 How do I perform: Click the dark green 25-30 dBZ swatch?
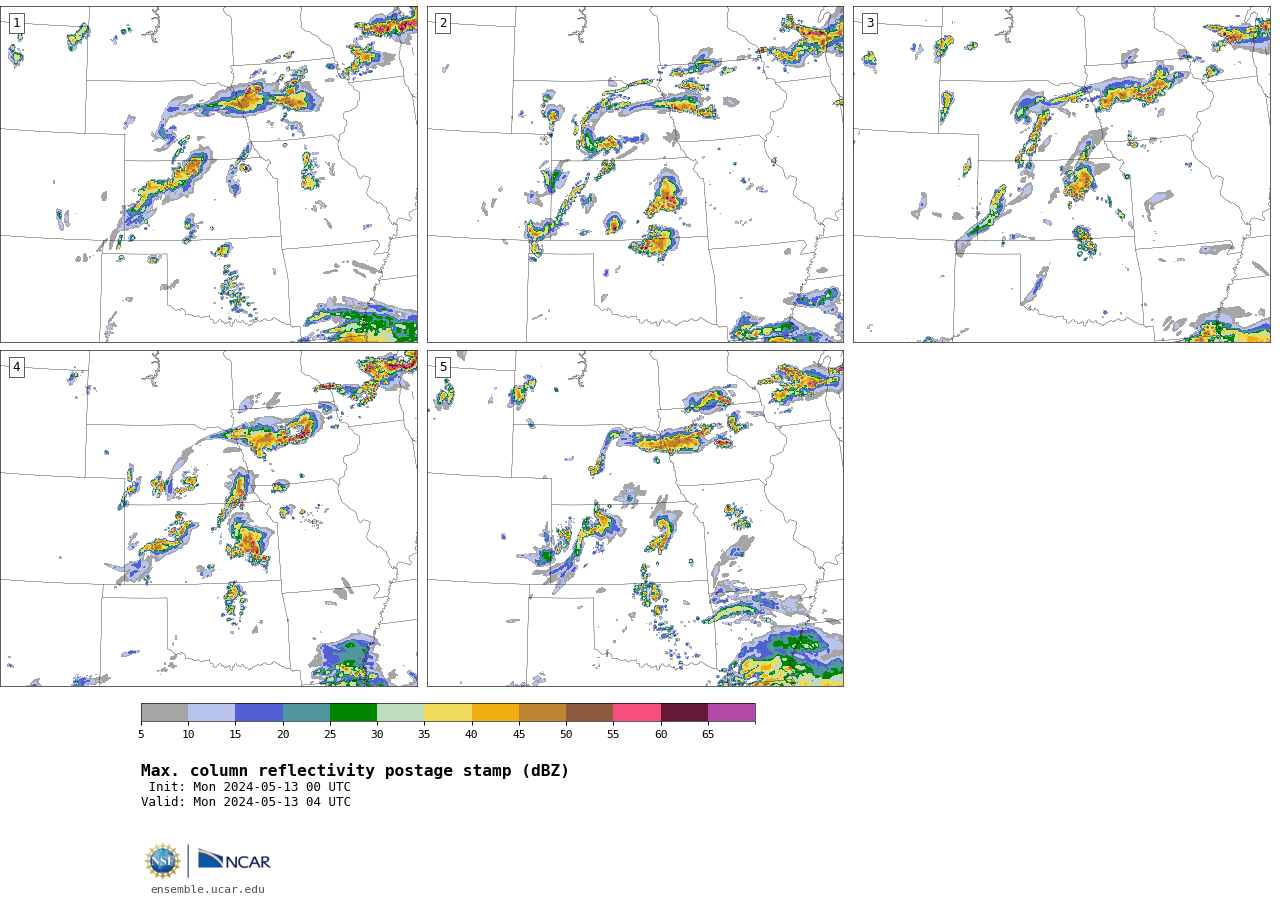click(353, 712)
